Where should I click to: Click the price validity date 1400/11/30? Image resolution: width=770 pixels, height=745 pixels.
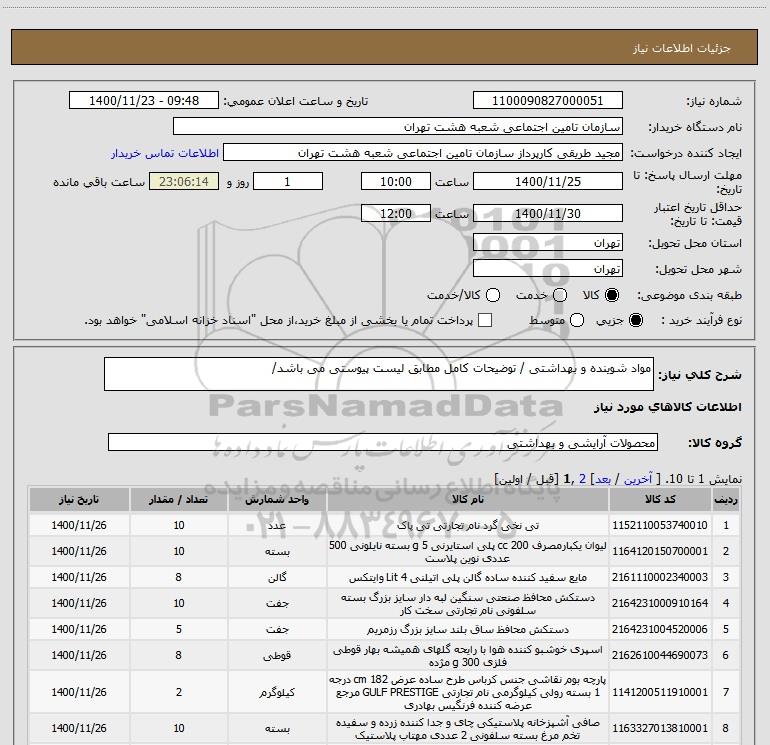548,213
